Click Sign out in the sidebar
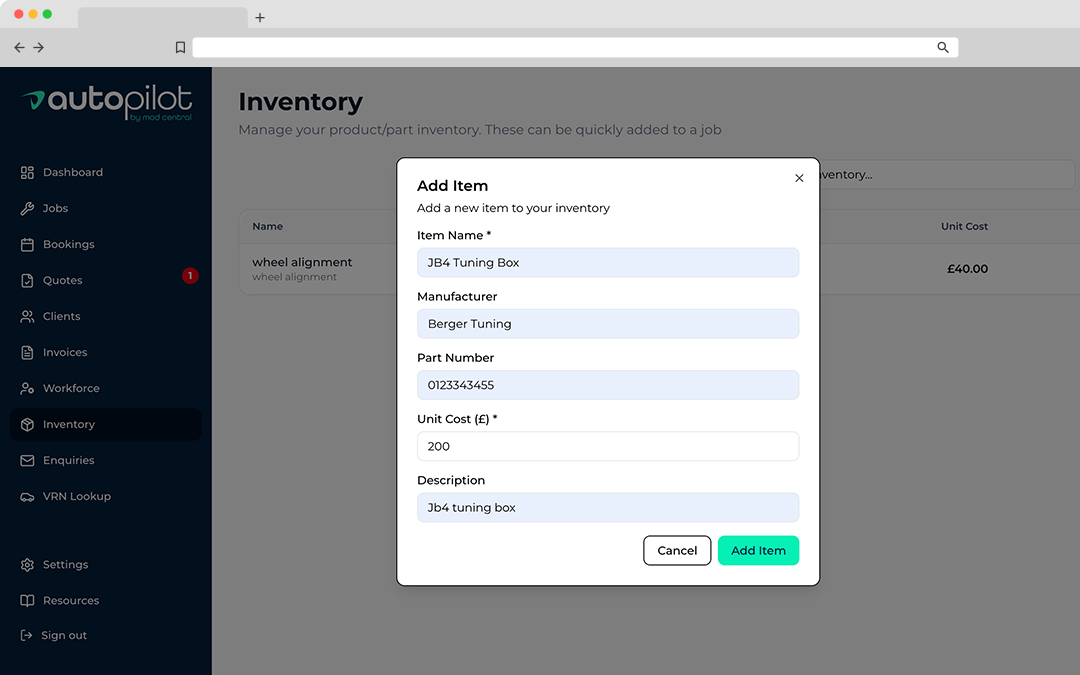 65,635
